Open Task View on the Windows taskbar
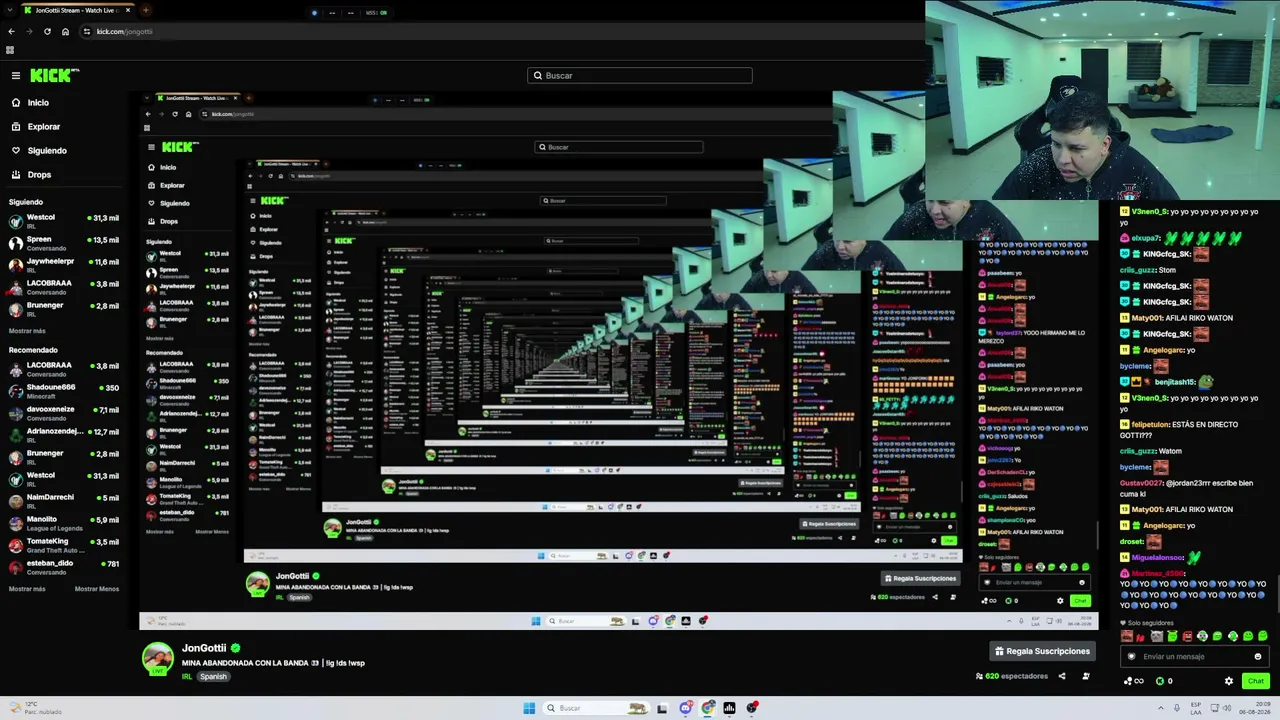Viewport: 1280px width, 720px height. 662,708
